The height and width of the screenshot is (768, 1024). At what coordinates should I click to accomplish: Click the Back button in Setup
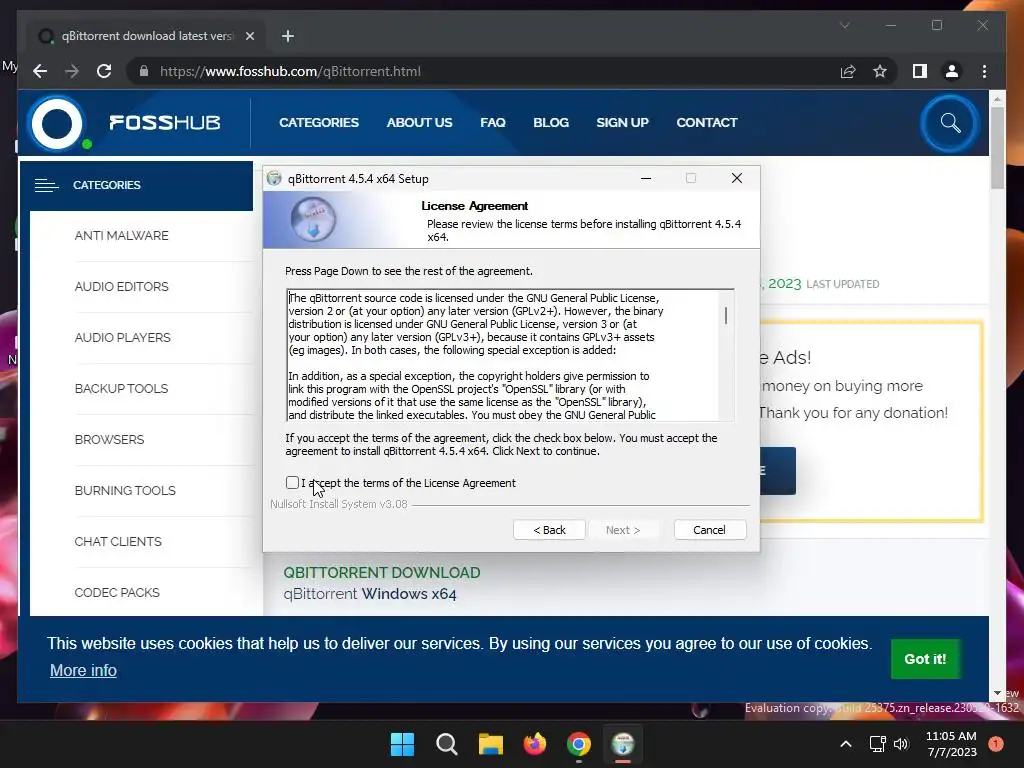[549, 530]
